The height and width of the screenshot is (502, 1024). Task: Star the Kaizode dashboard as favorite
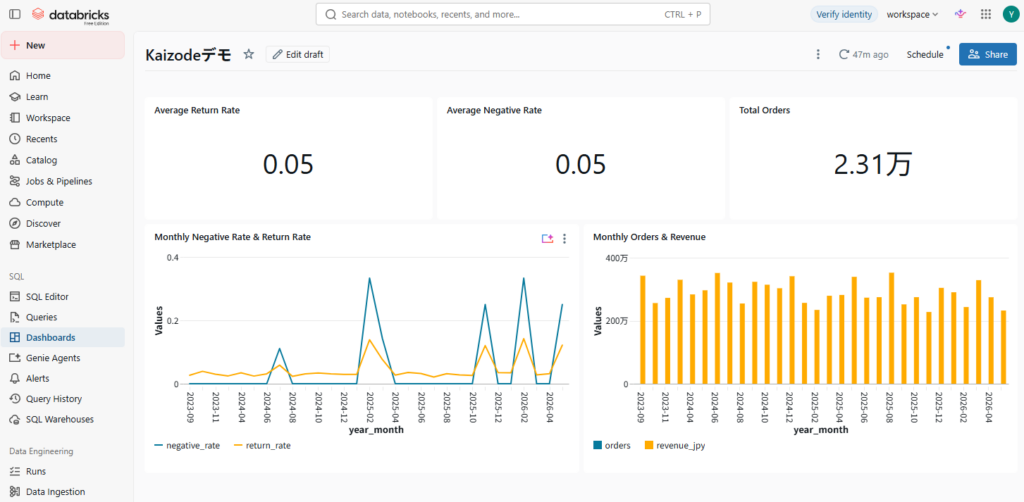249,54
